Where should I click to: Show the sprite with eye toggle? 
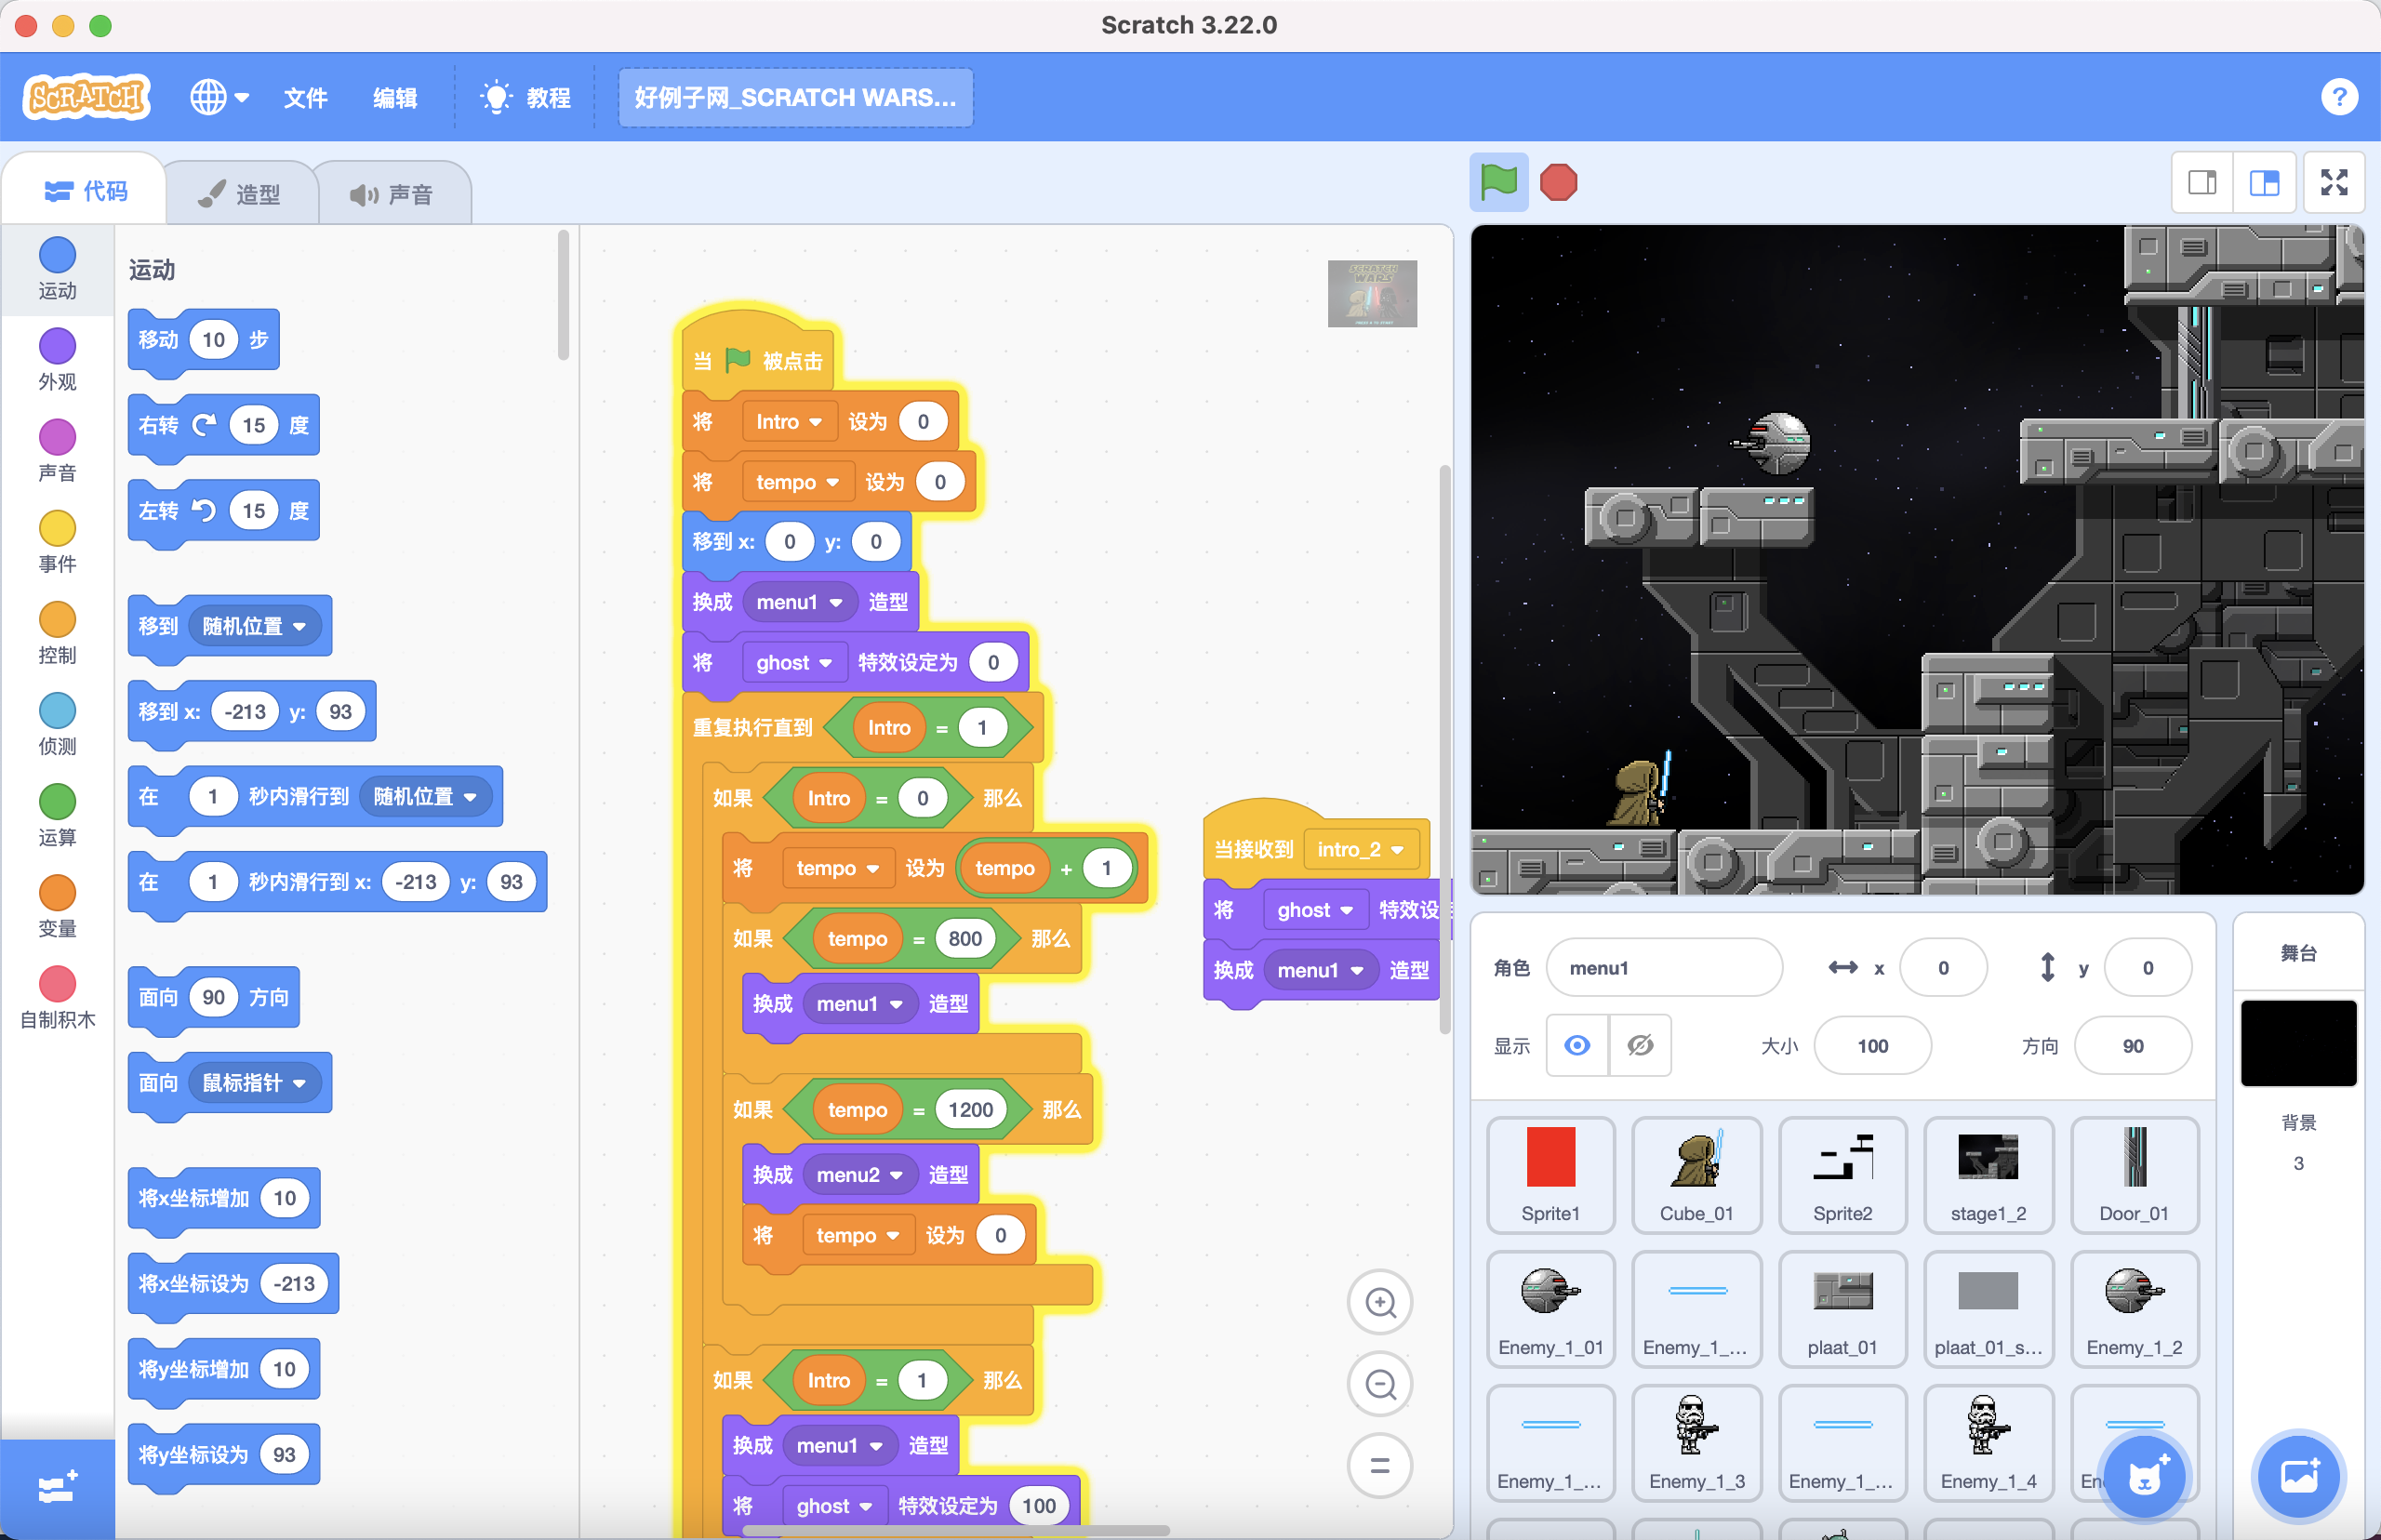(1577, 1045)
